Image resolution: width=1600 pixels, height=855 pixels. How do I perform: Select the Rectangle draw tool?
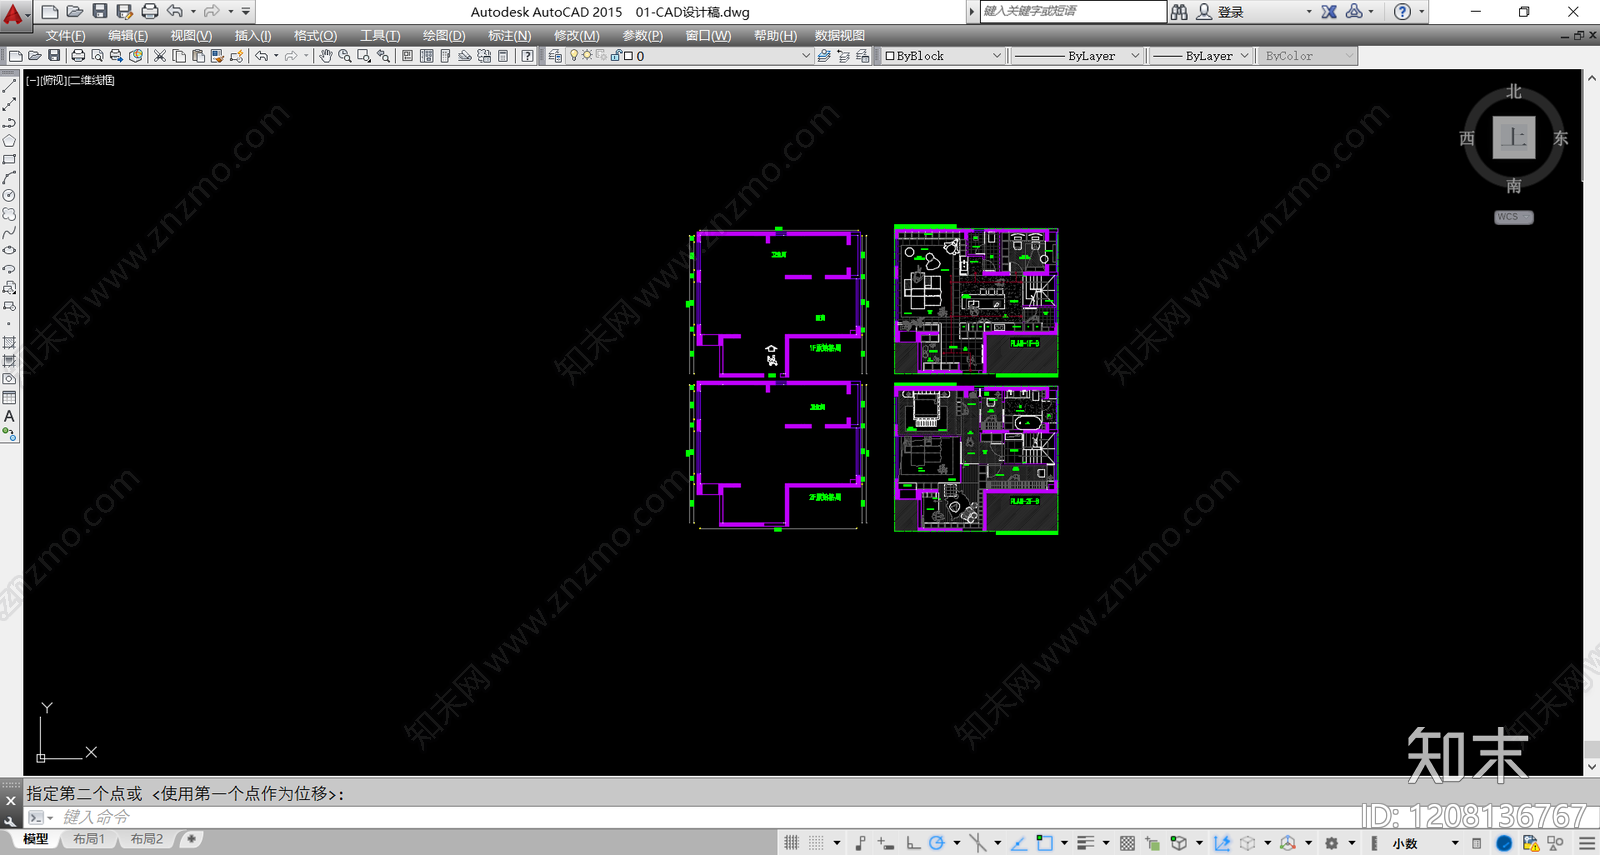pos(9,159)
